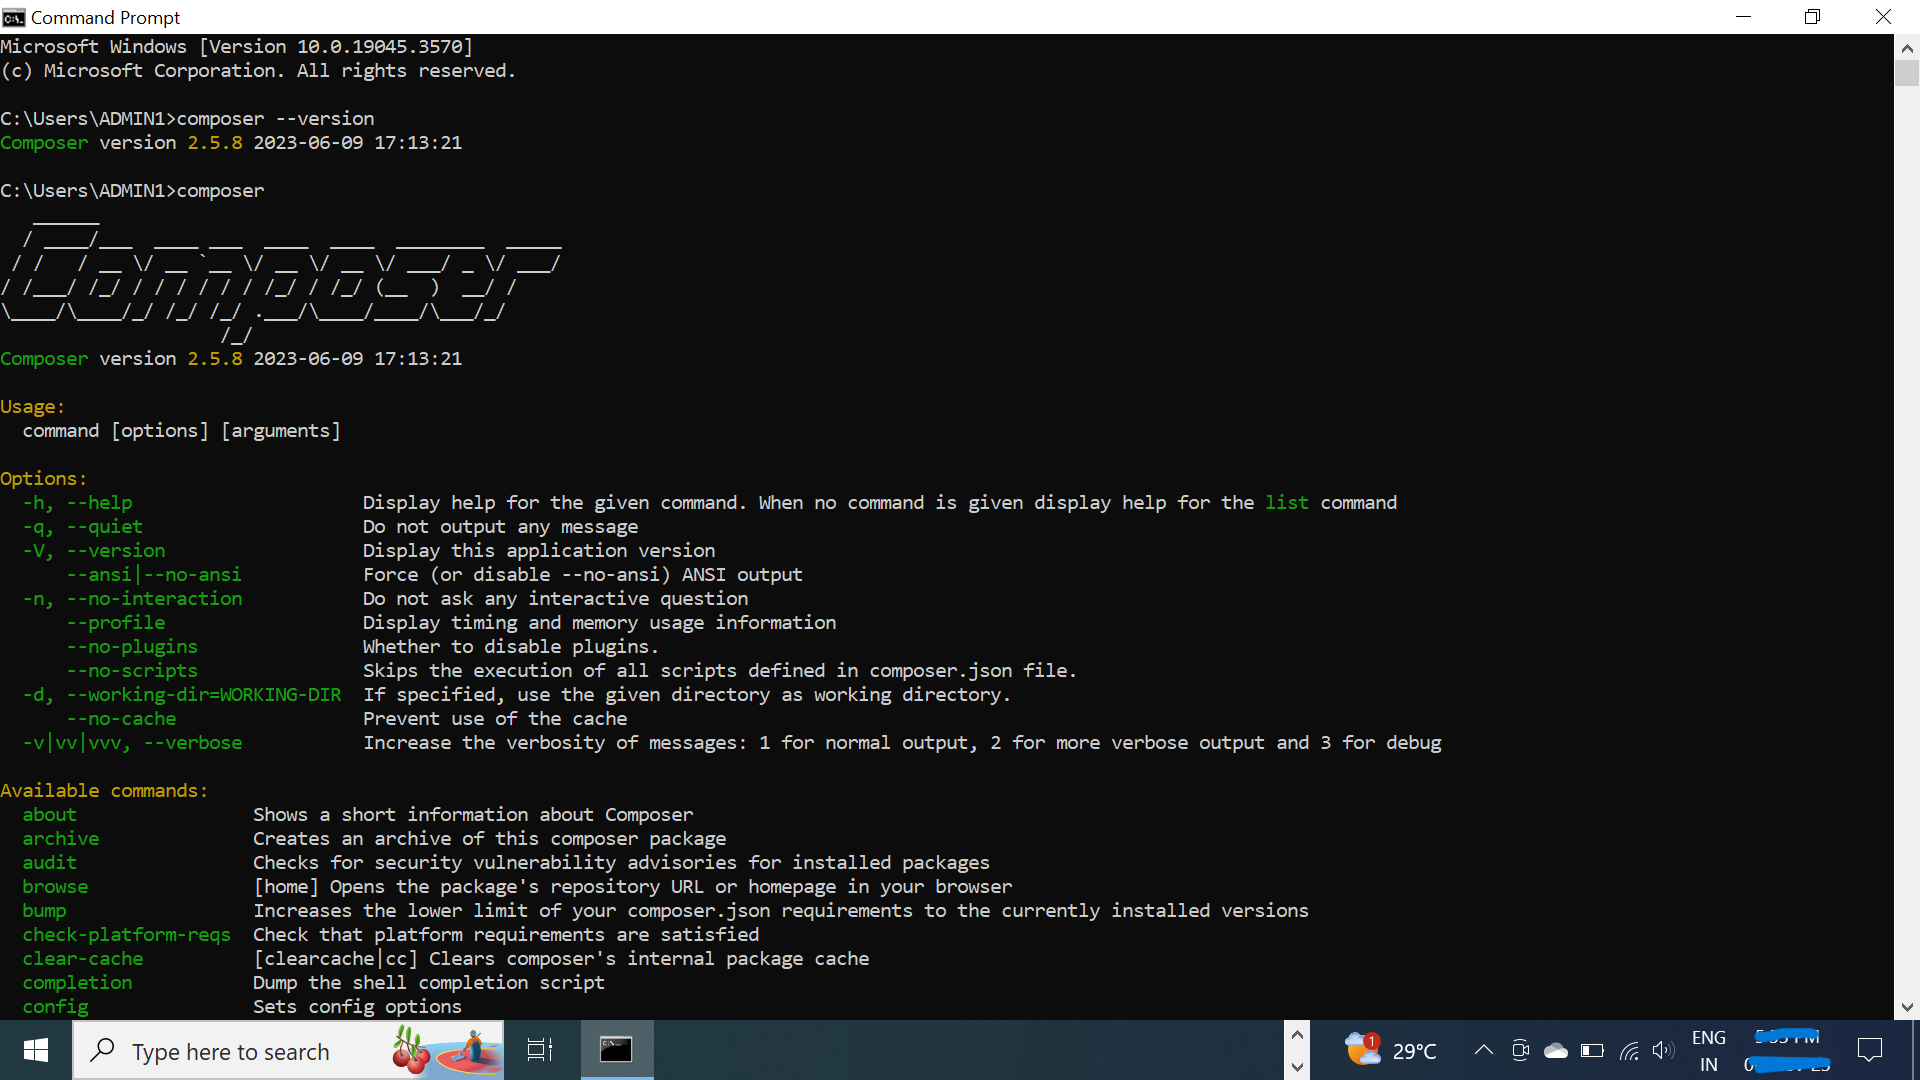Click the volume speaker tray icon

[1663, 1050]
